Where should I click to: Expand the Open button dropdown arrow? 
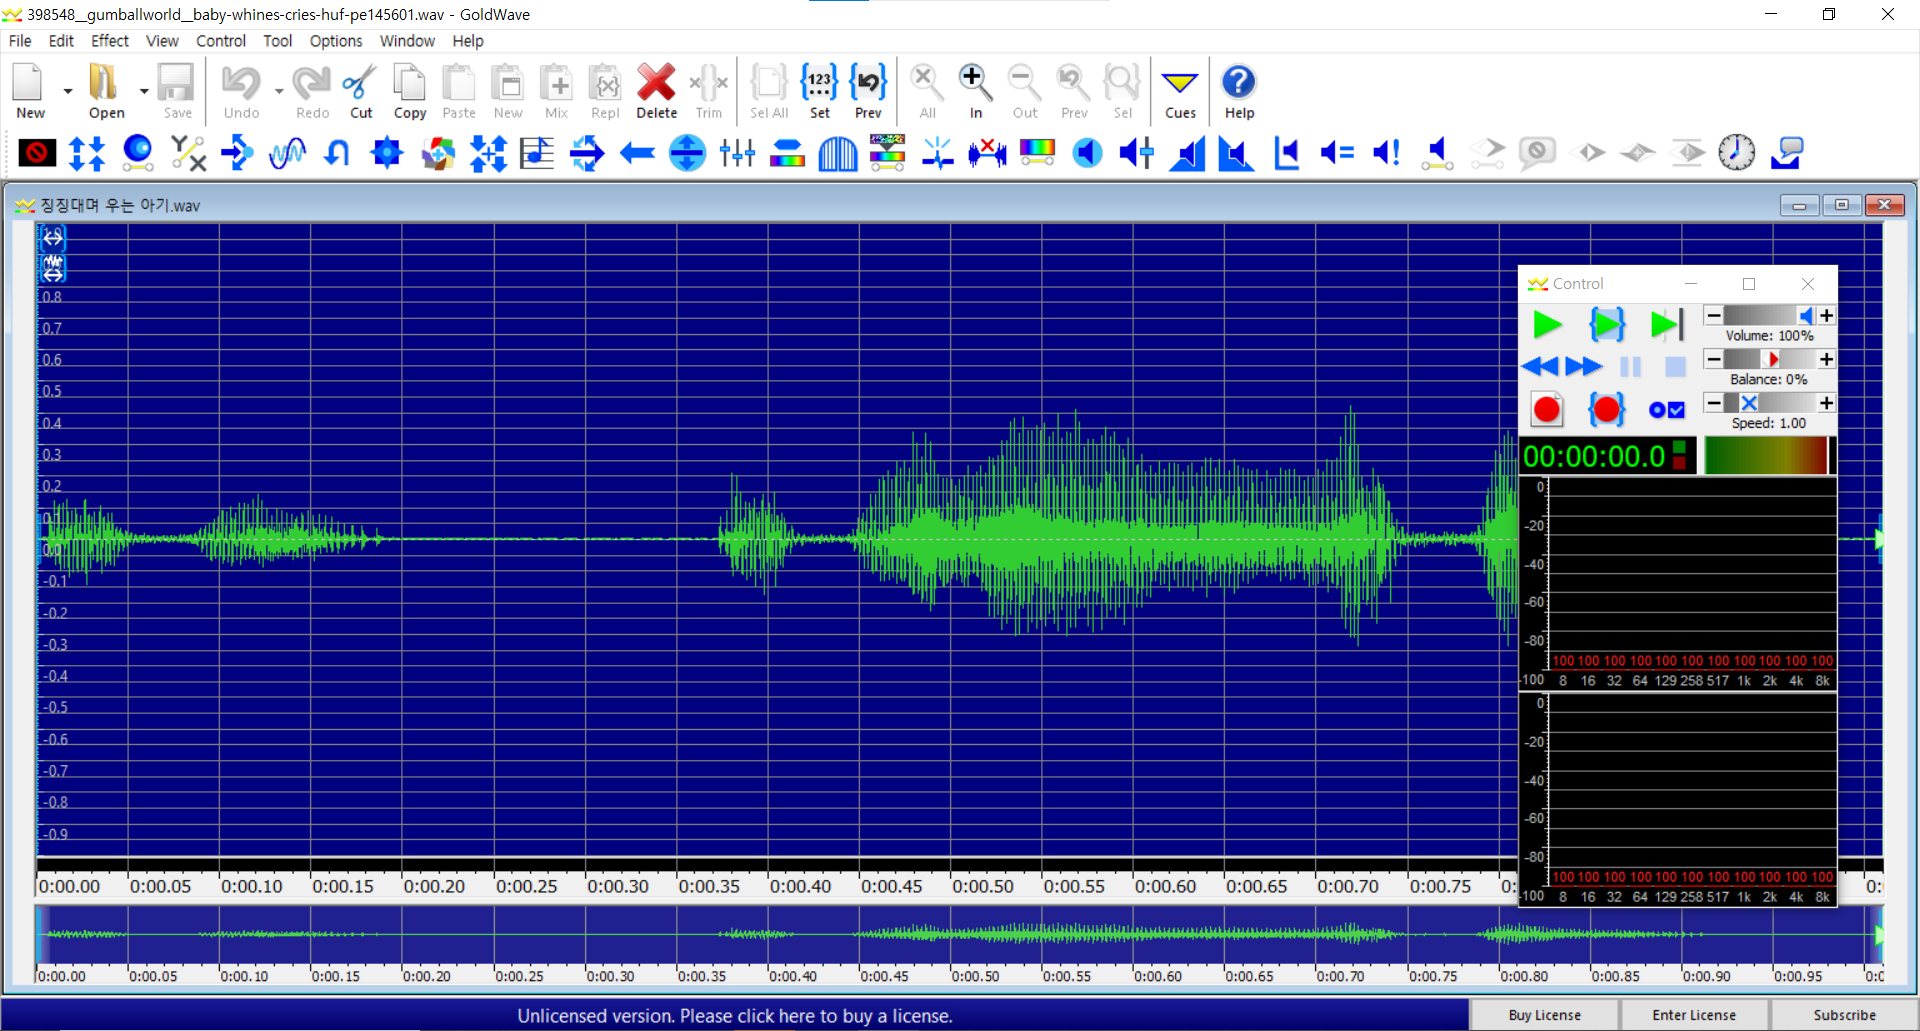tap(144, 91)
